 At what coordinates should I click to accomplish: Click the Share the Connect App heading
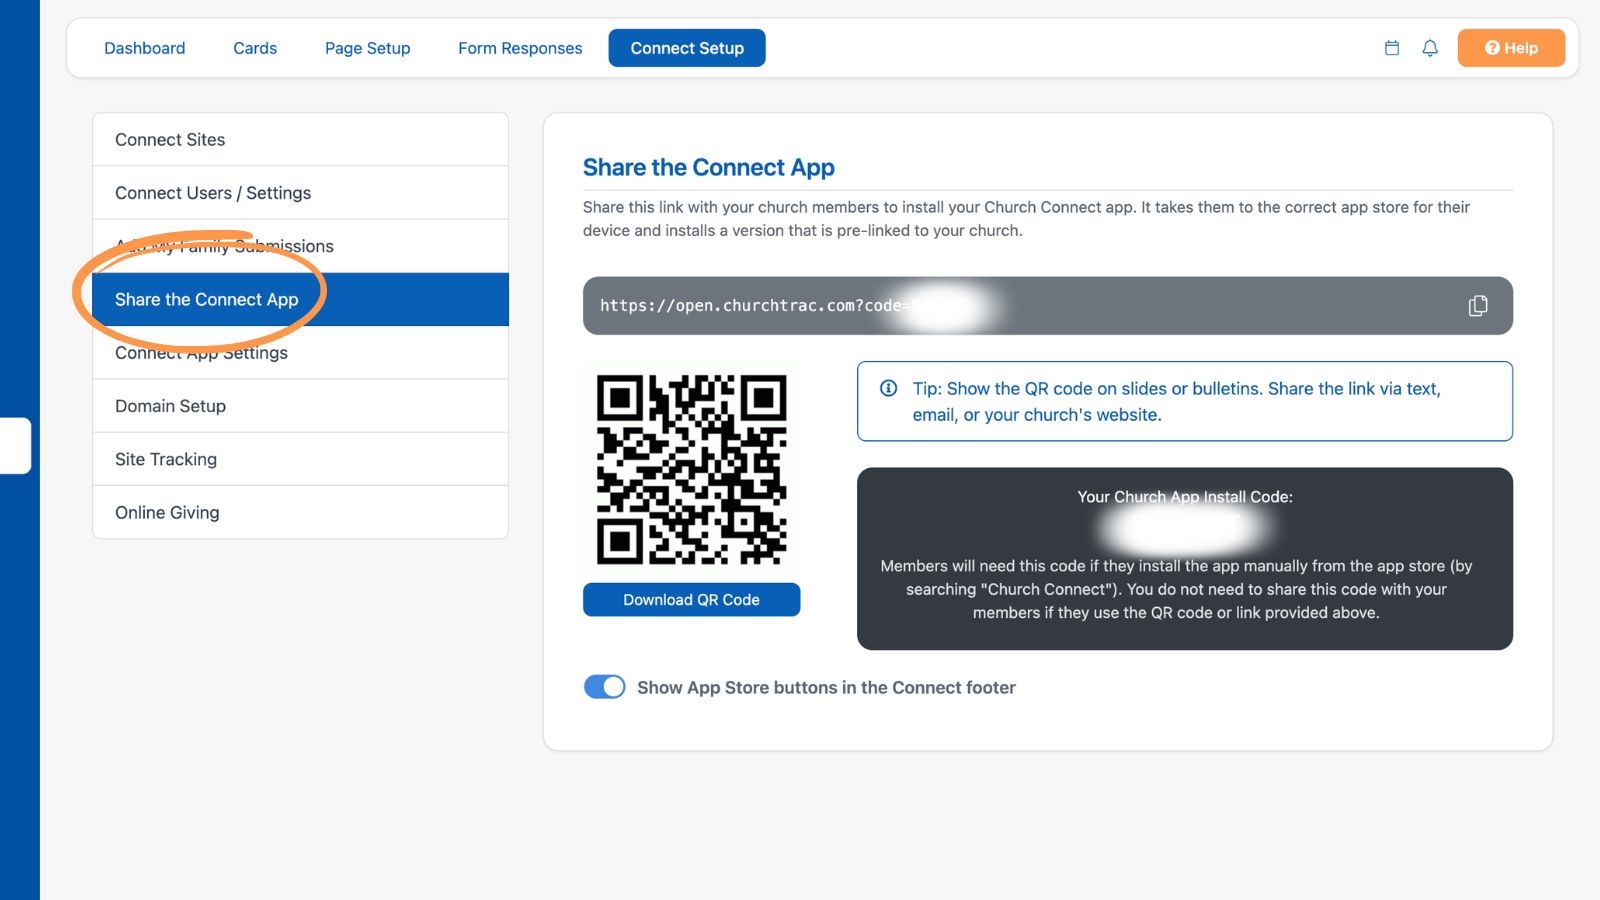pyautogui.click(x=709, y=167)
